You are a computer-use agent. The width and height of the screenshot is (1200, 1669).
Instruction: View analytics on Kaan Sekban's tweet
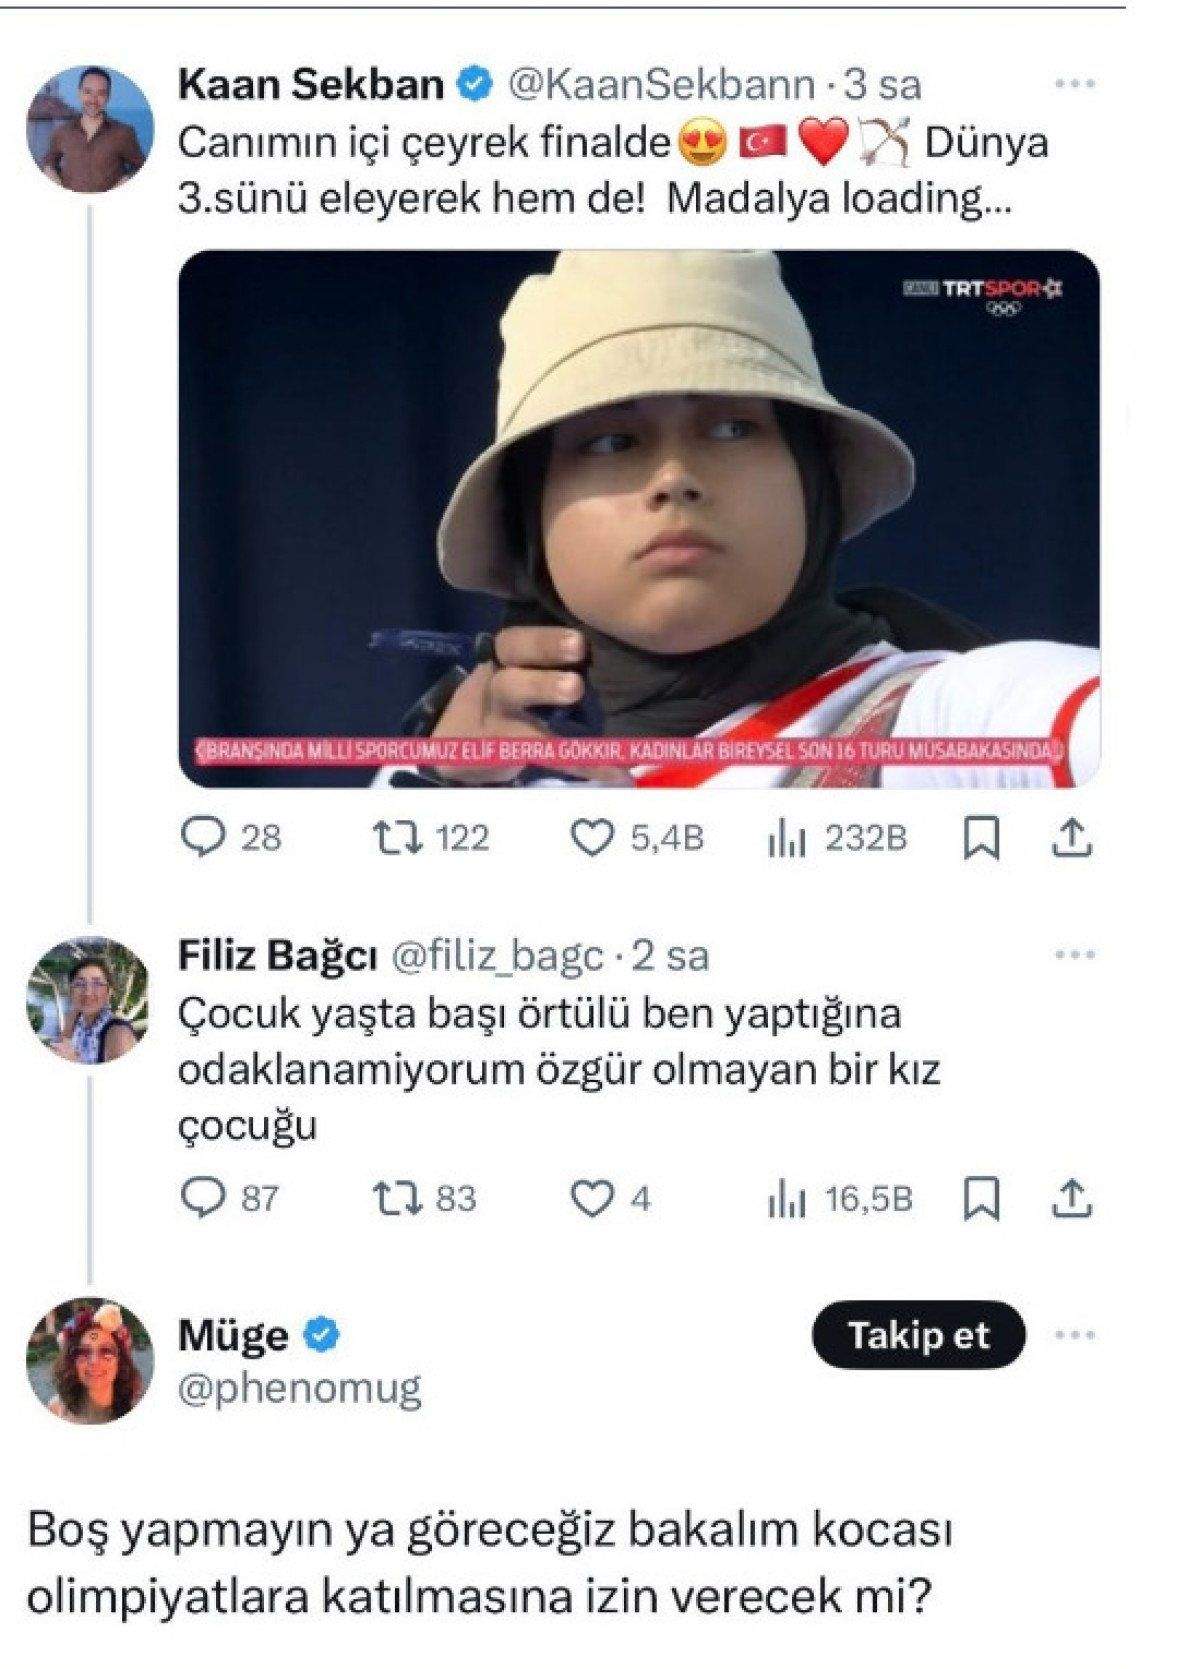[785, 838]
